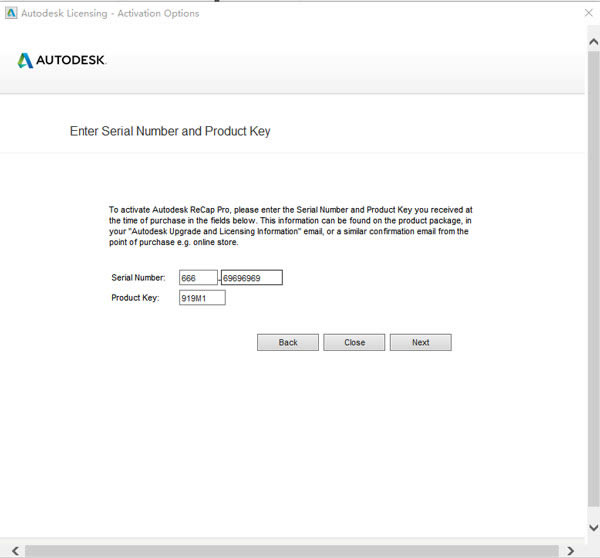Click the 'To activate Autodesk ReCap Pro' instruction paragraph
The height and width of the screenshot is (558, 600).
click(x=291, y=226)
